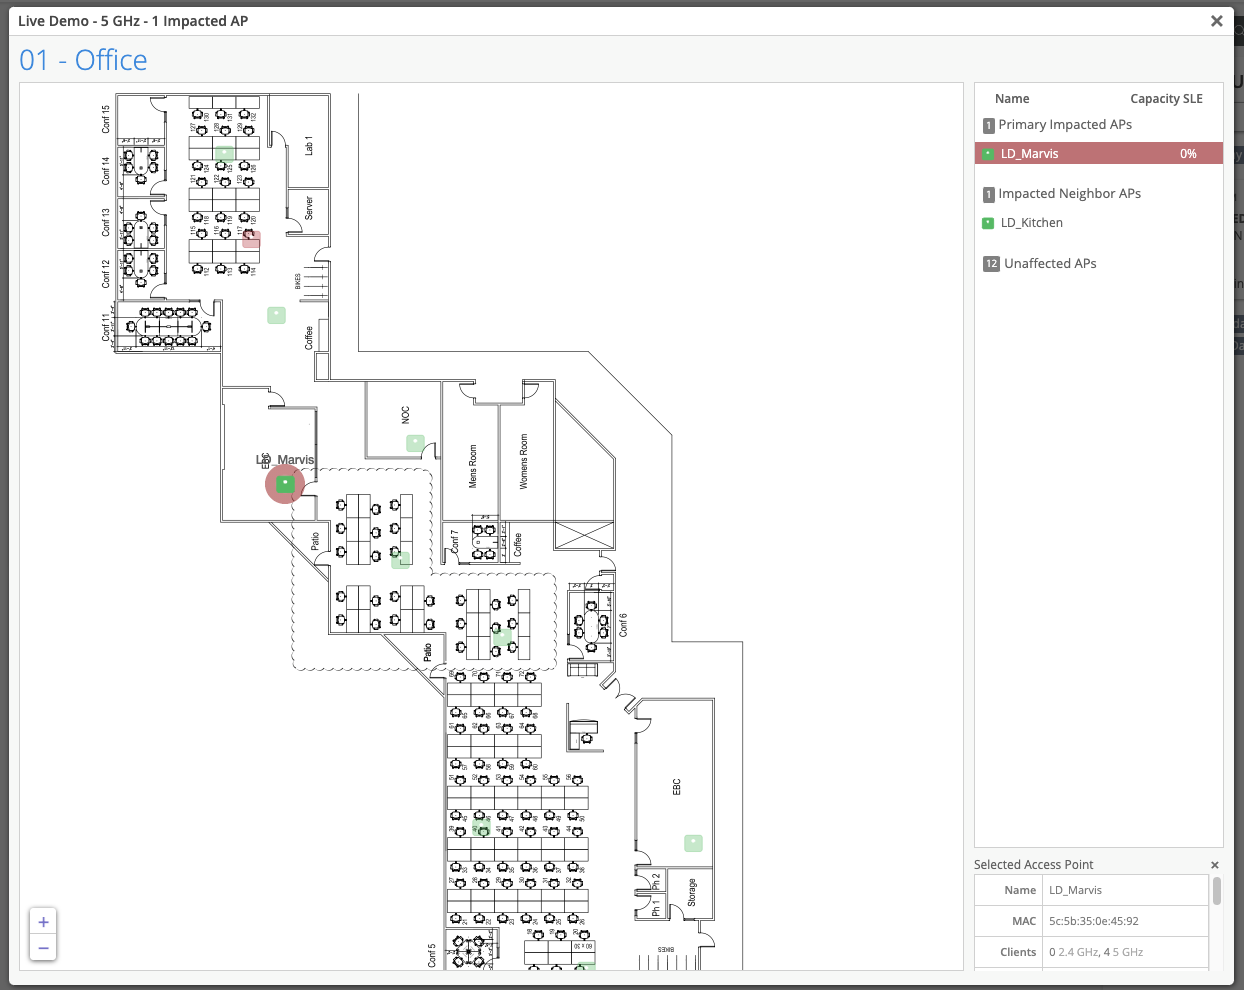Screen dimensions: 1244x990
Task: Zoom out of the floor map
Action: pos(43,948)
